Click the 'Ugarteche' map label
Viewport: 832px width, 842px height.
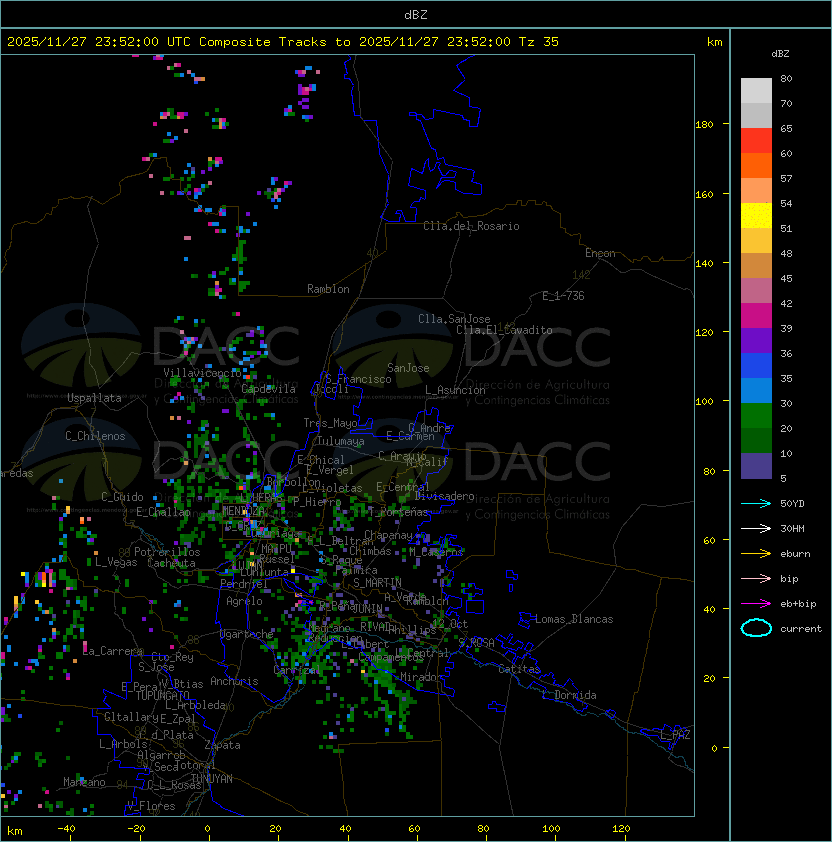click(x=247, y=634)
